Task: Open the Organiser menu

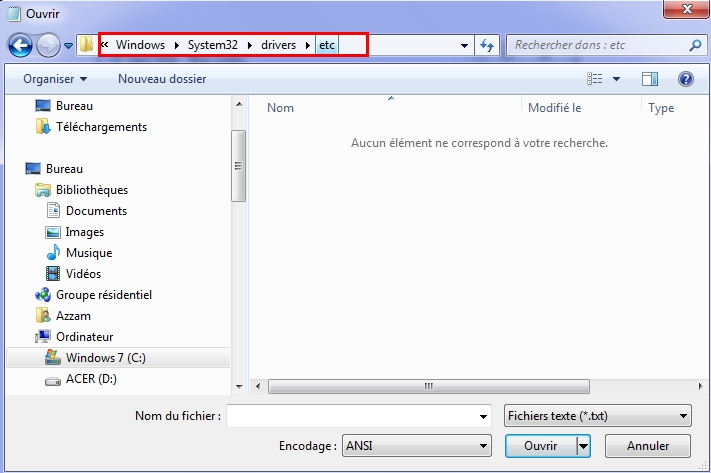Action: coord(55,79)
